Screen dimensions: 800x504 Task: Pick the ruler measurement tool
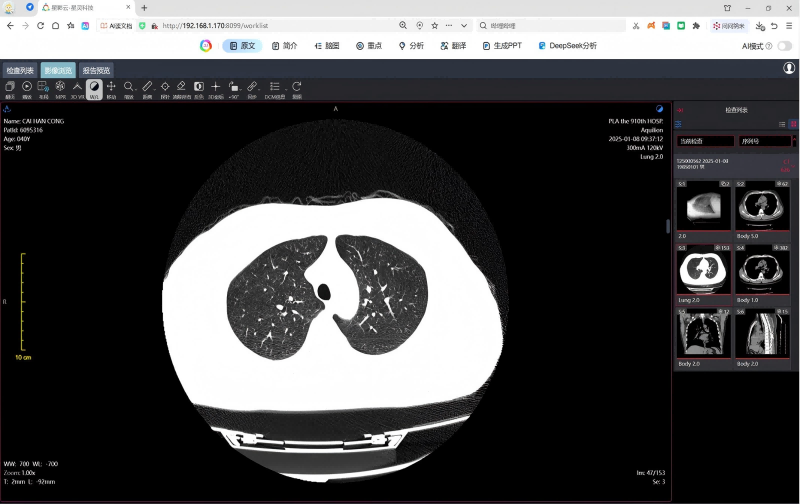(147, 90)
